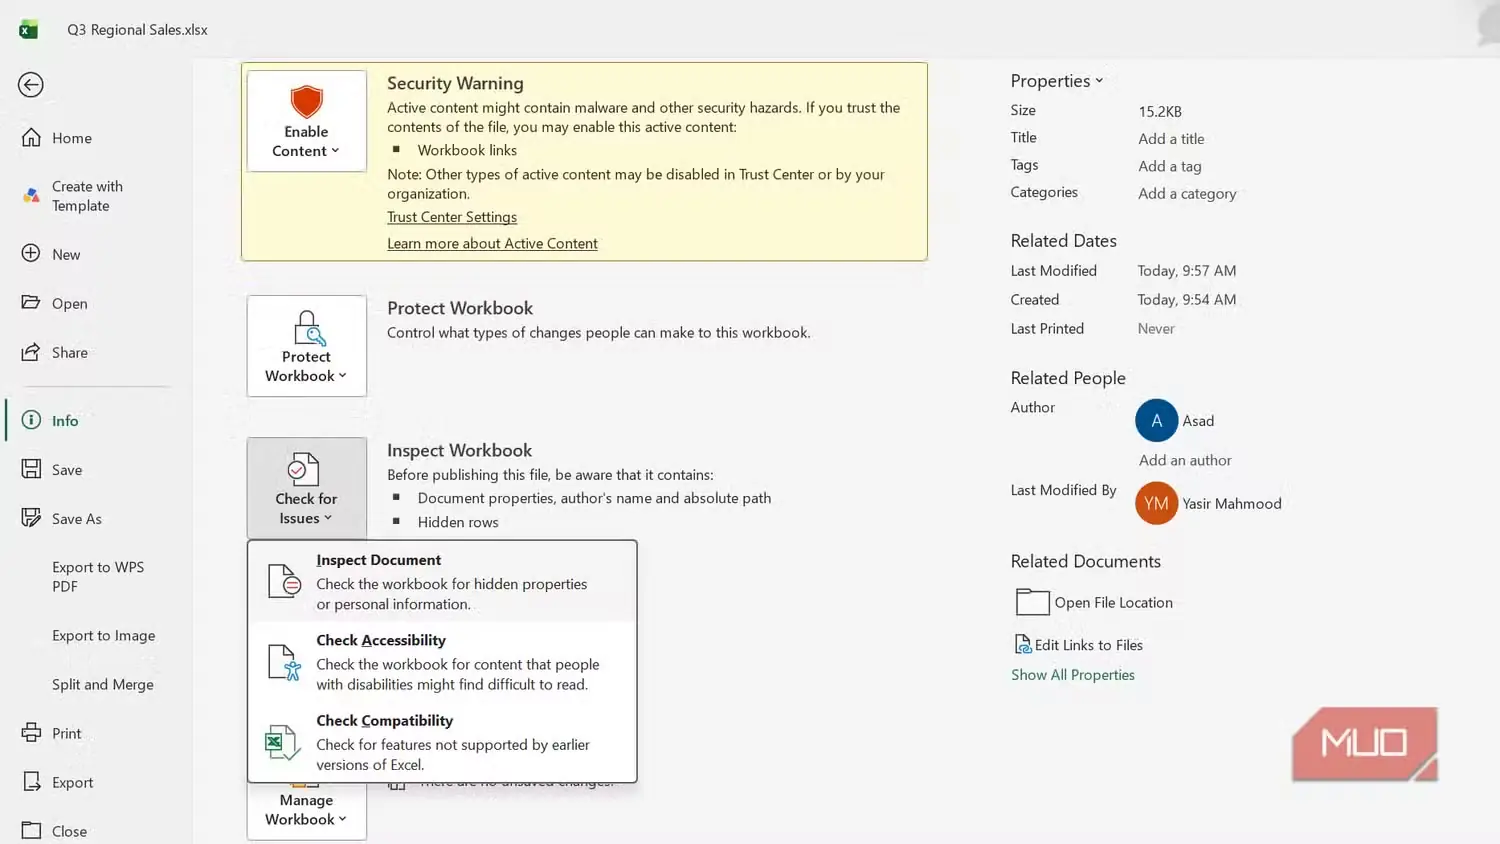The image size is (1500, 844).
Task: Click Show All Properties link
Action: coord(1073,675)
